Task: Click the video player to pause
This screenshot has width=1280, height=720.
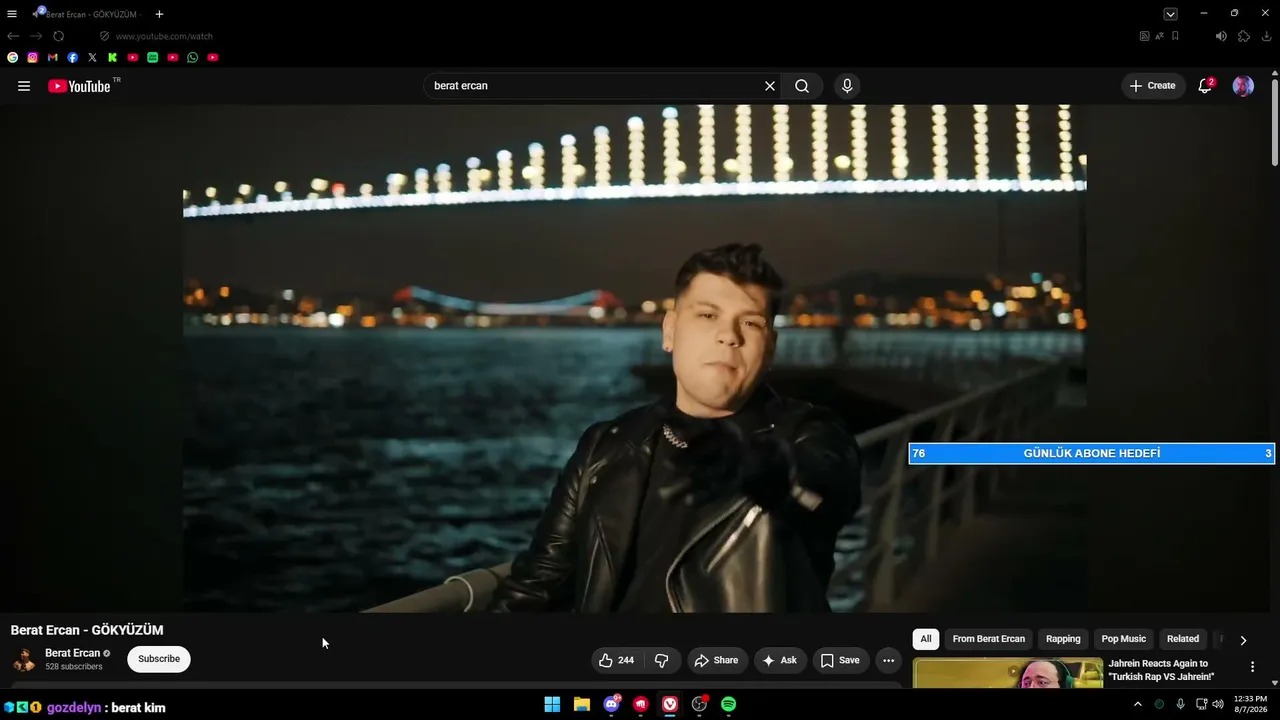Action: pyautogui.click(x=635, y=358)
